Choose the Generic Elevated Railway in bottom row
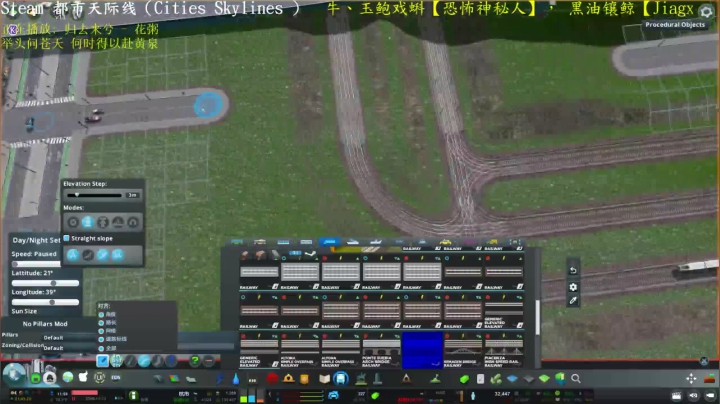This screenshot has height=404, width=720. tap(259, 351)
